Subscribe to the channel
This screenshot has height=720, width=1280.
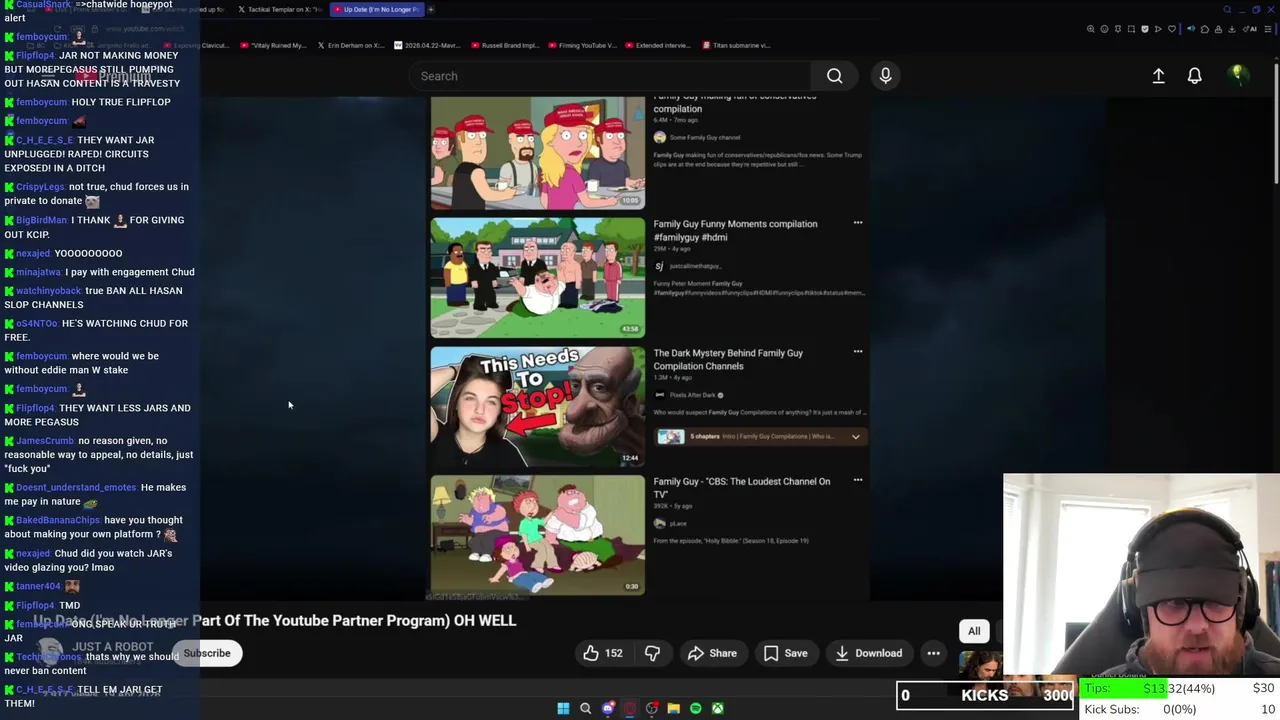point(207,653)
